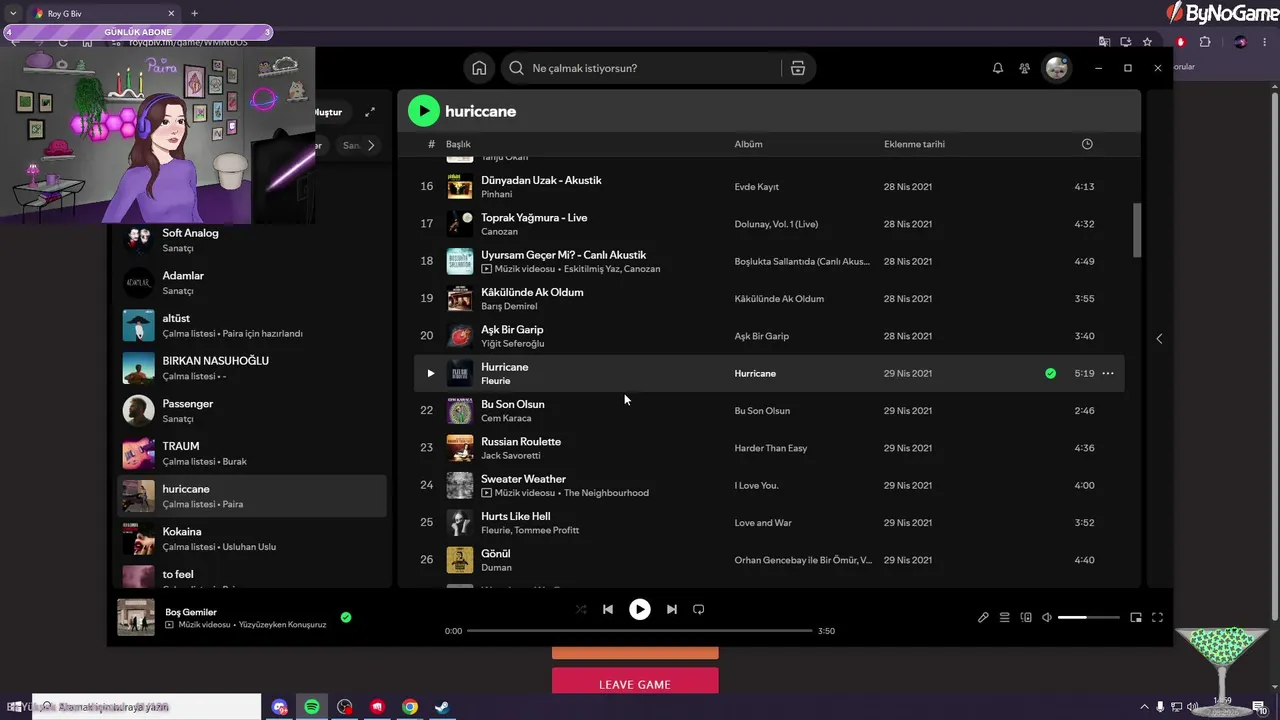Seek on the song progress bar

639,631
